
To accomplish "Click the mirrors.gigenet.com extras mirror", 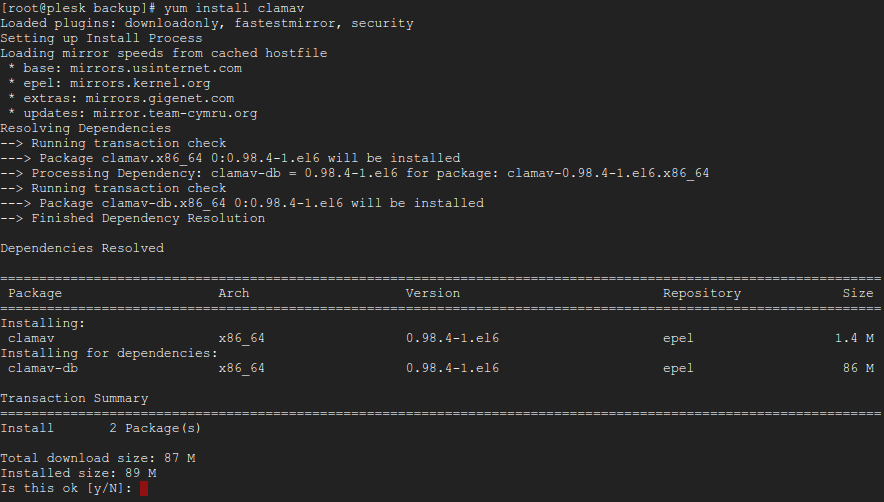I will [160, 98].
